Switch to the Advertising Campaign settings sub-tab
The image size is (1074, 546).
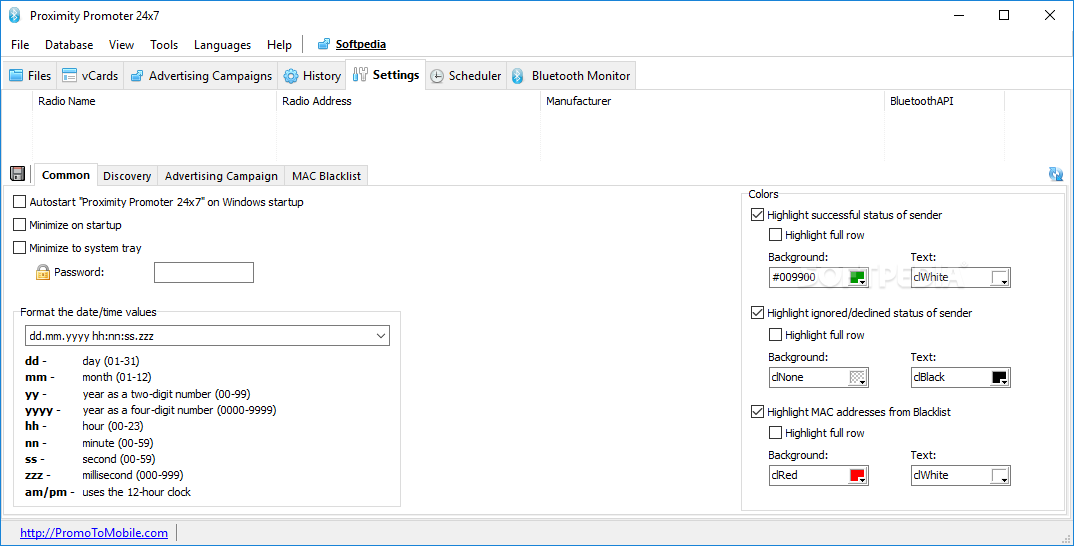[x=221, y=176]
